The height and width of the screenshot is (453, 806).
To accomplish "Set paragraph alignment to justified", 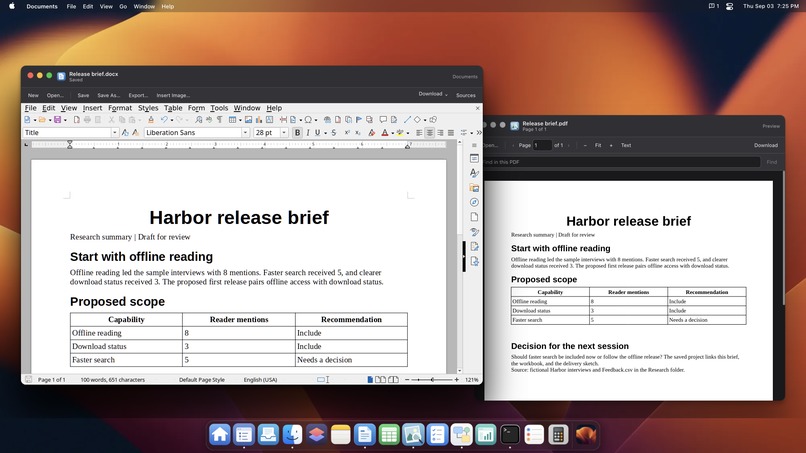I will [451, 133].
